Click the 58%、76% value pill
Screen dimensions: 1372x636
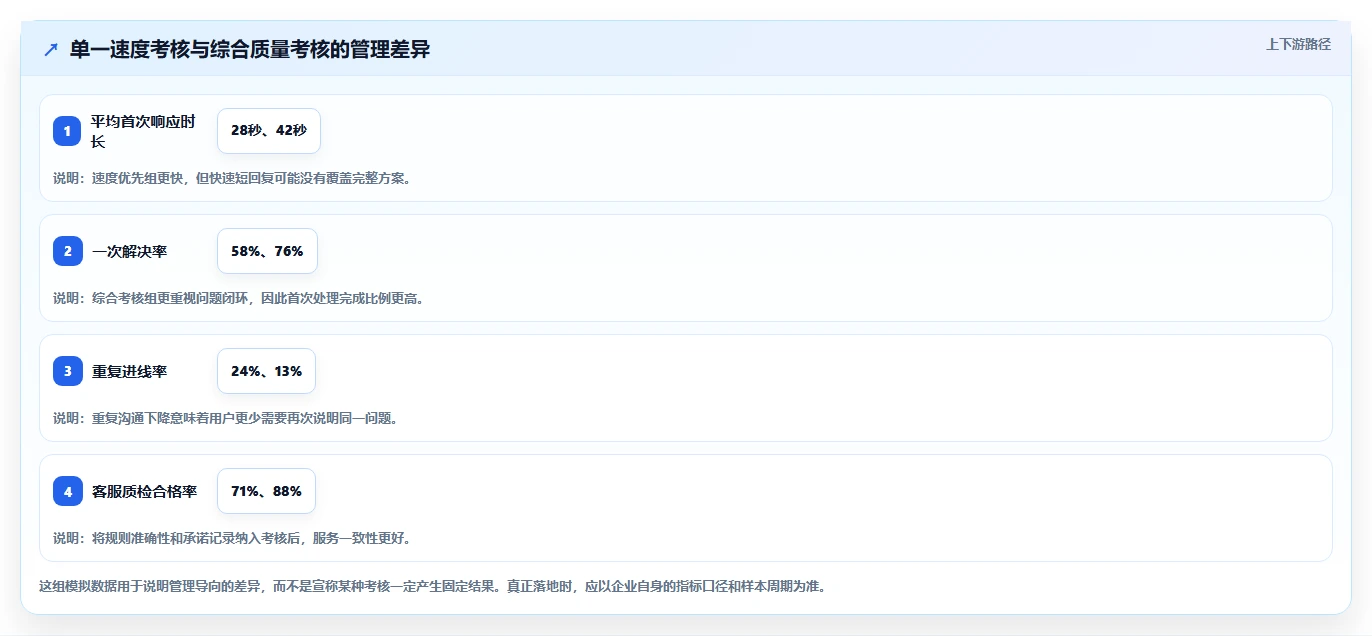pos(267,251)
